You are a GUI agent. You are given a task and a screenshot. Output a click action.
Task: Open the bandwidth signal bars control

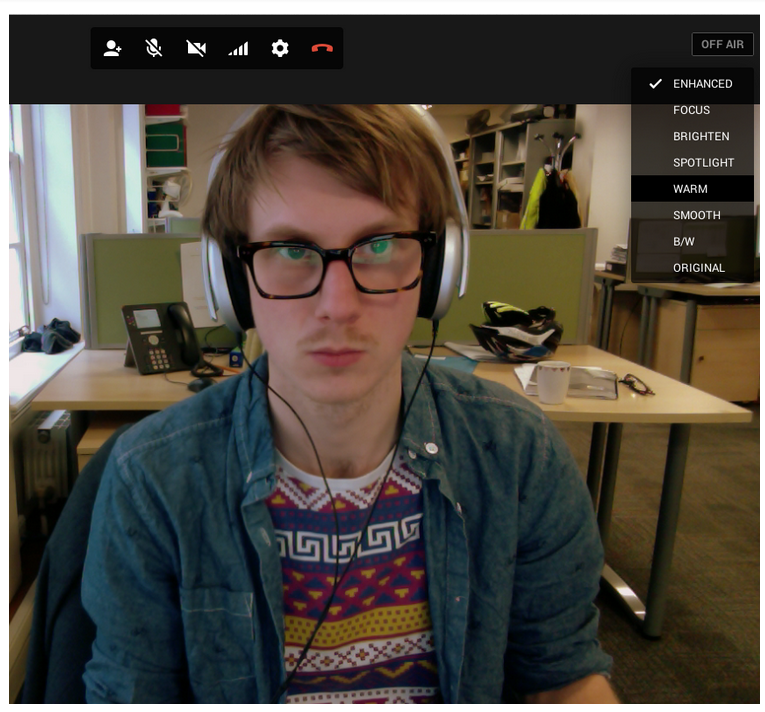pyautogui.click(x=238, y=48)
